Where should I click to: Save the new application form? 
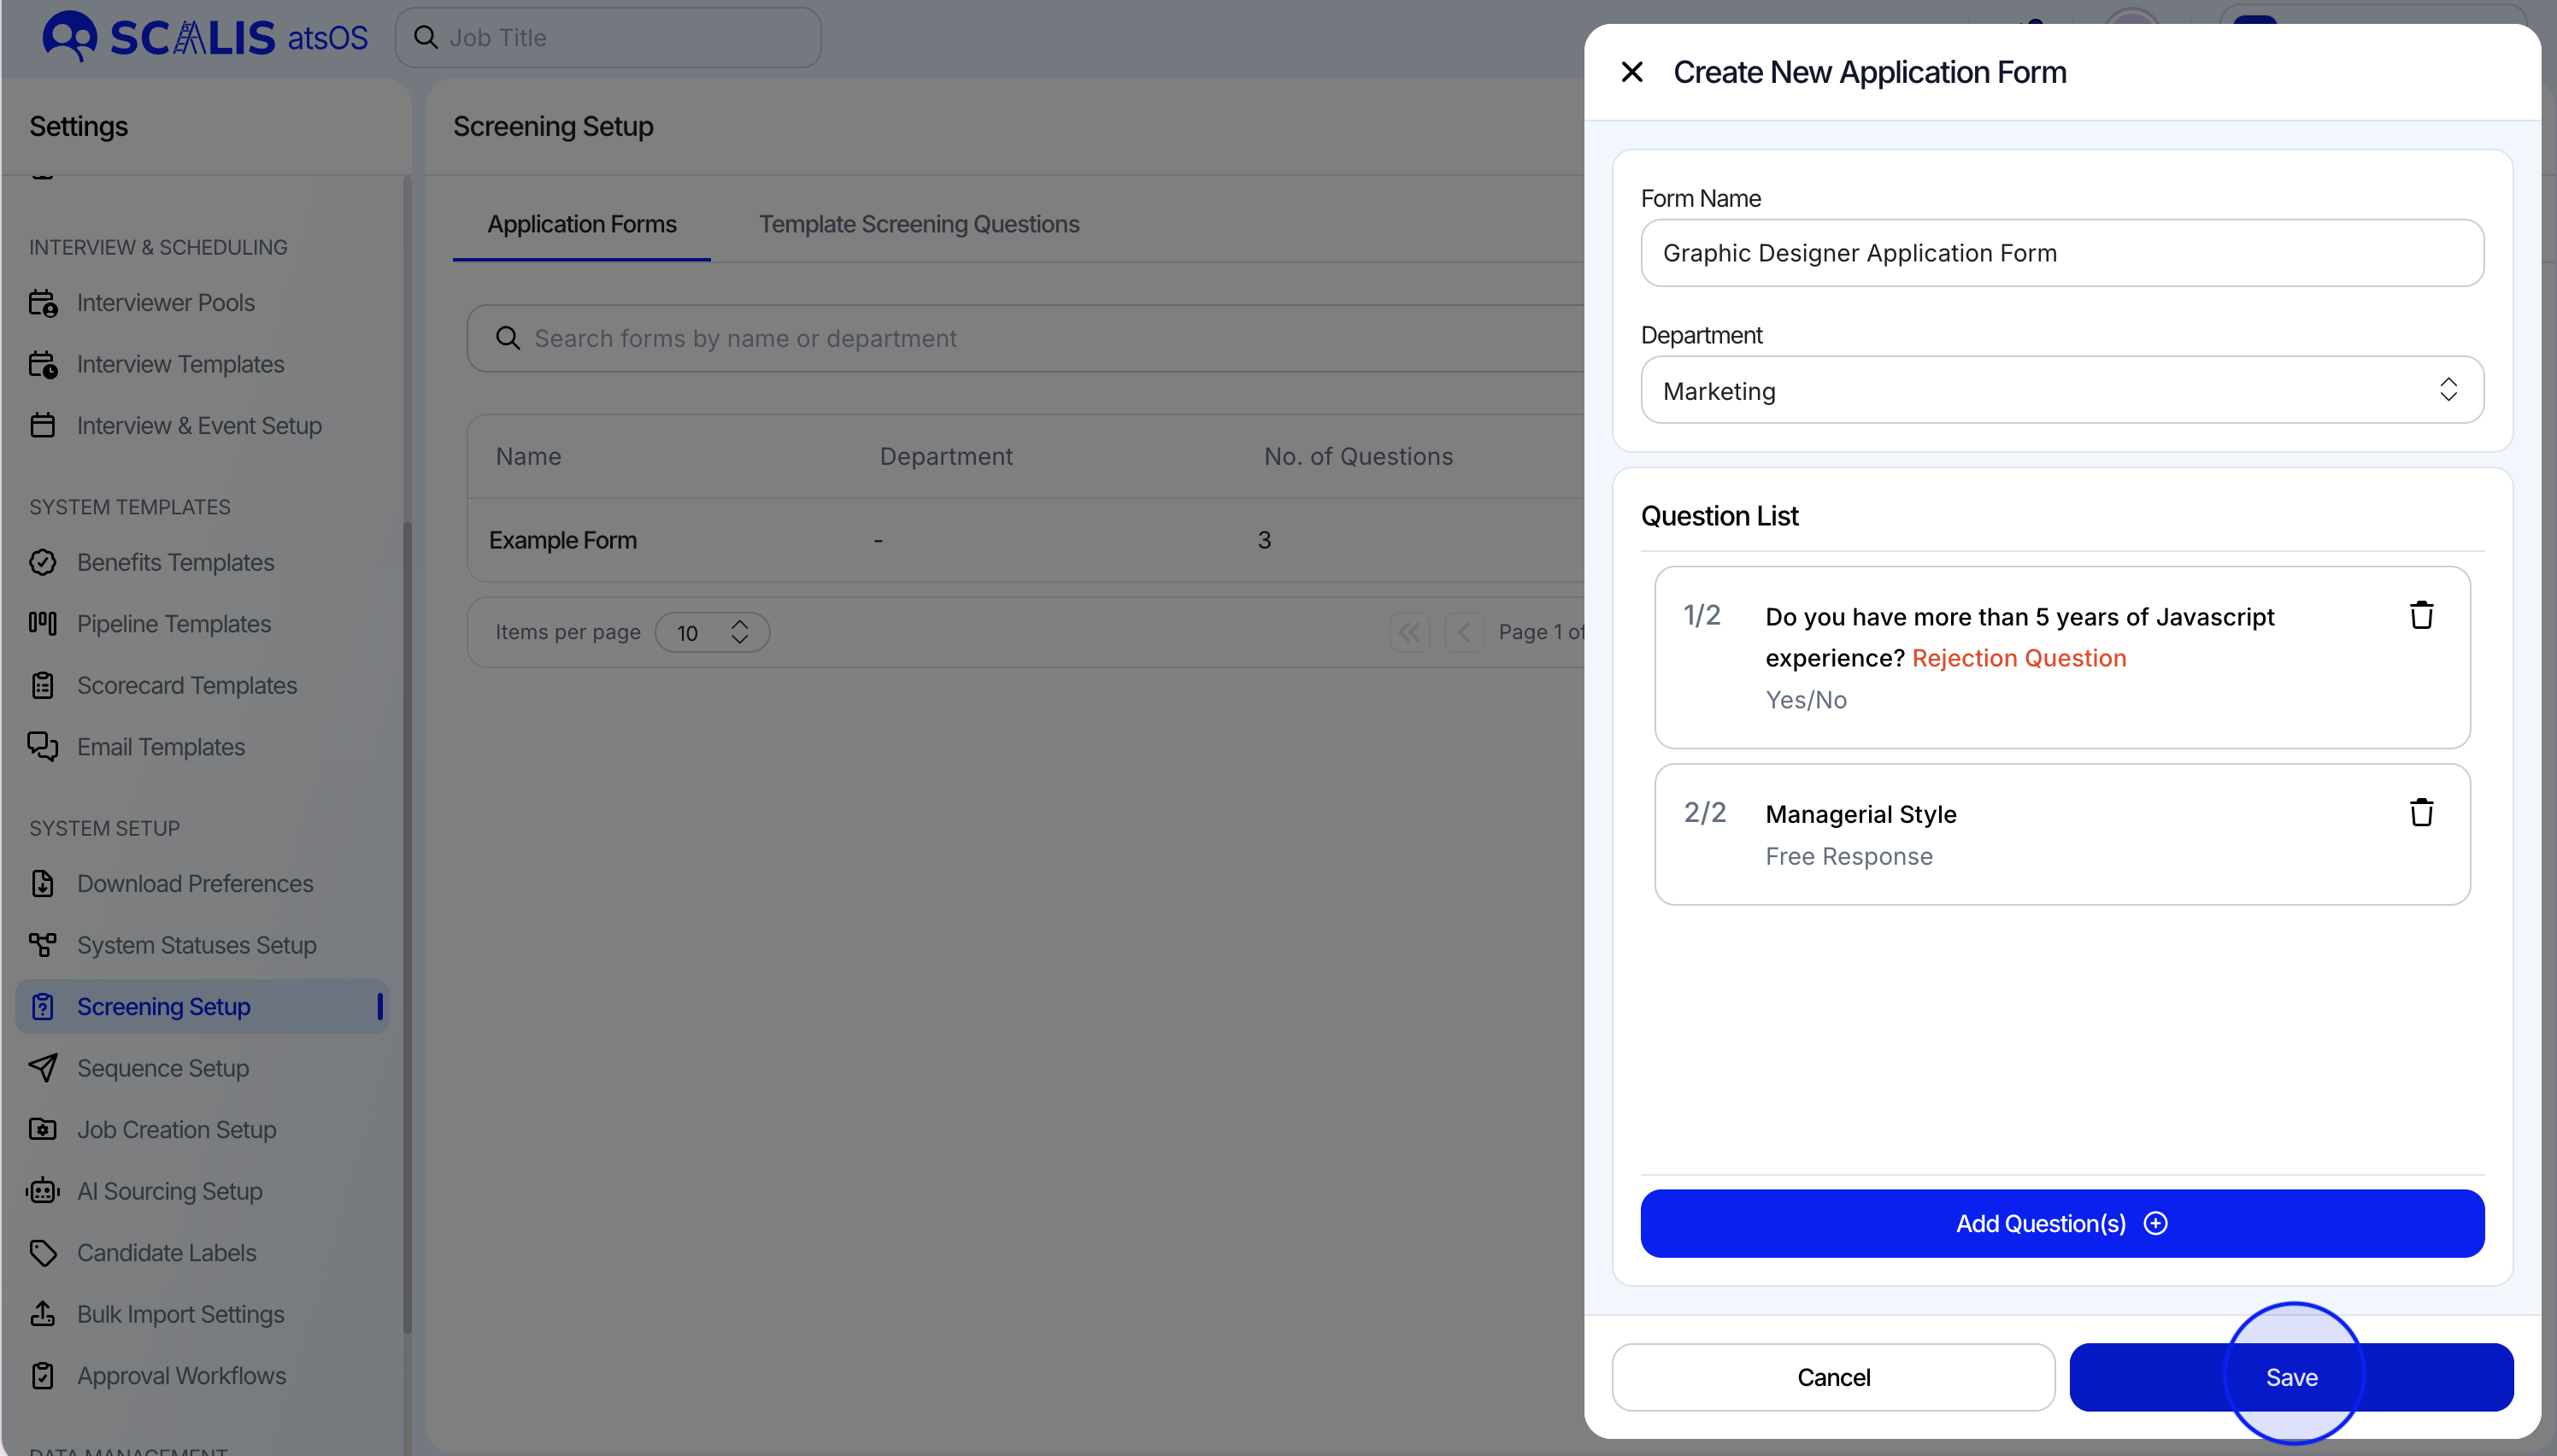[2290, 1377]
